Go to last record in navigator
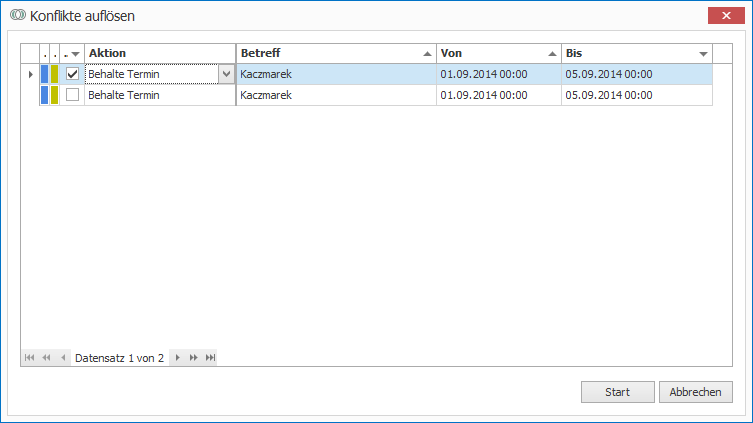The width and height of the screenshot is (753, 423). click(x=210, y=357)
